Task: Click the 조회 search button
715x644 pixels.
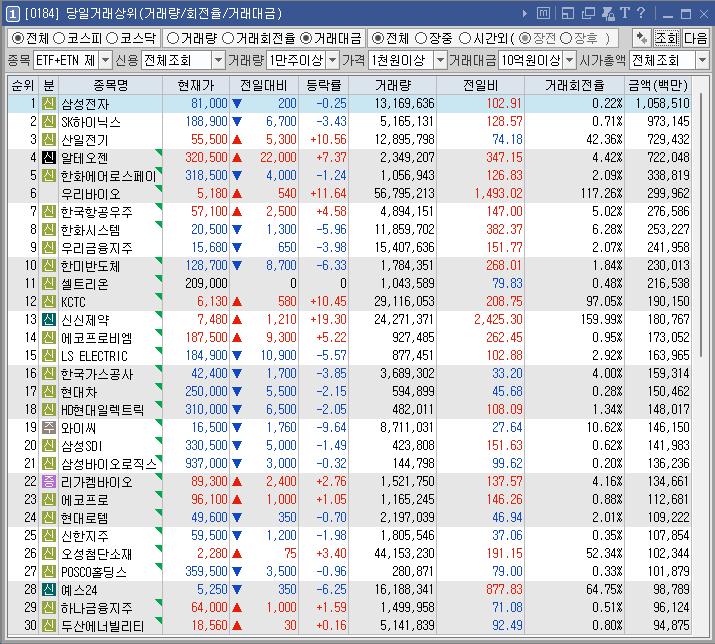Action: 667,38
